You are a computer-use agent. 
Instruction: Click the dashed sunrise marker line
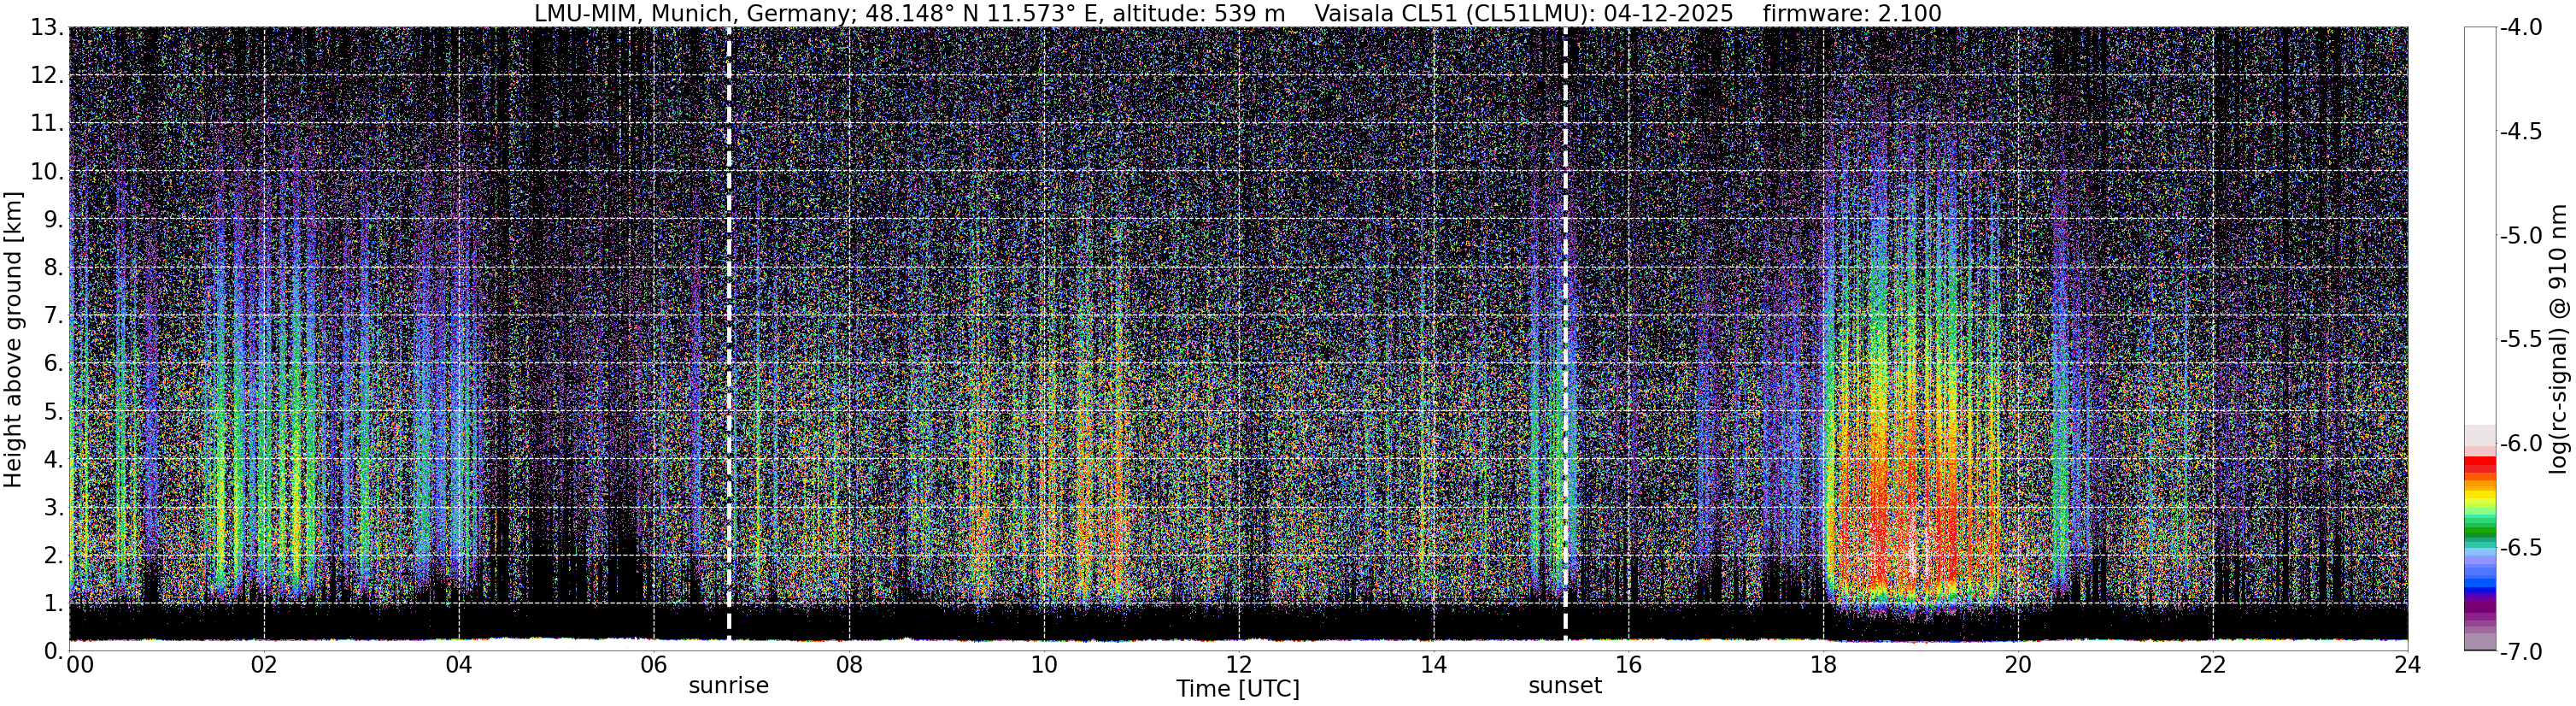click(x=729, y=333)
